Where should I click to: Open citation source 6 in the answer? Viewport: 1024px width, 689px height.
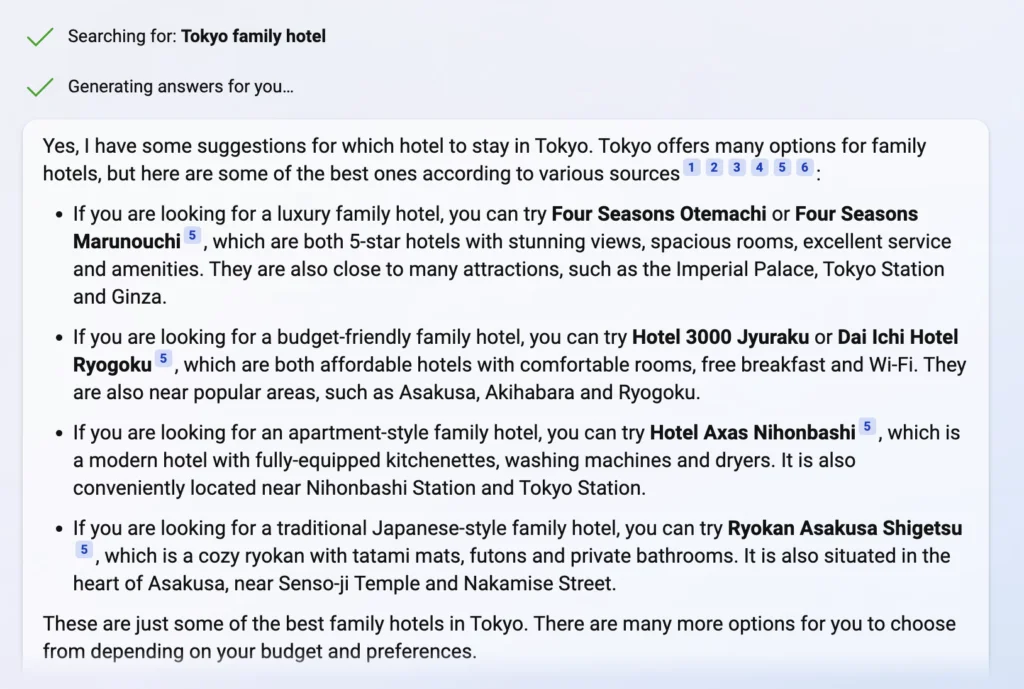804,168
